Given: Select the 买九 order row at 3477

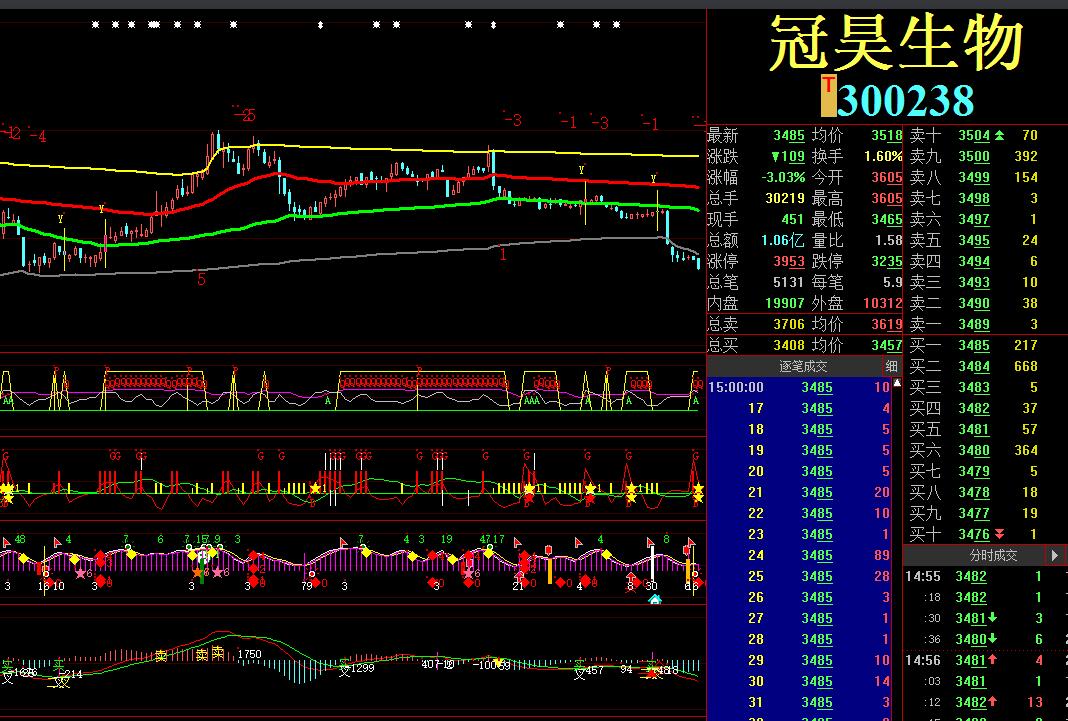Looking at the screenshot, I should tap(974, 513).
